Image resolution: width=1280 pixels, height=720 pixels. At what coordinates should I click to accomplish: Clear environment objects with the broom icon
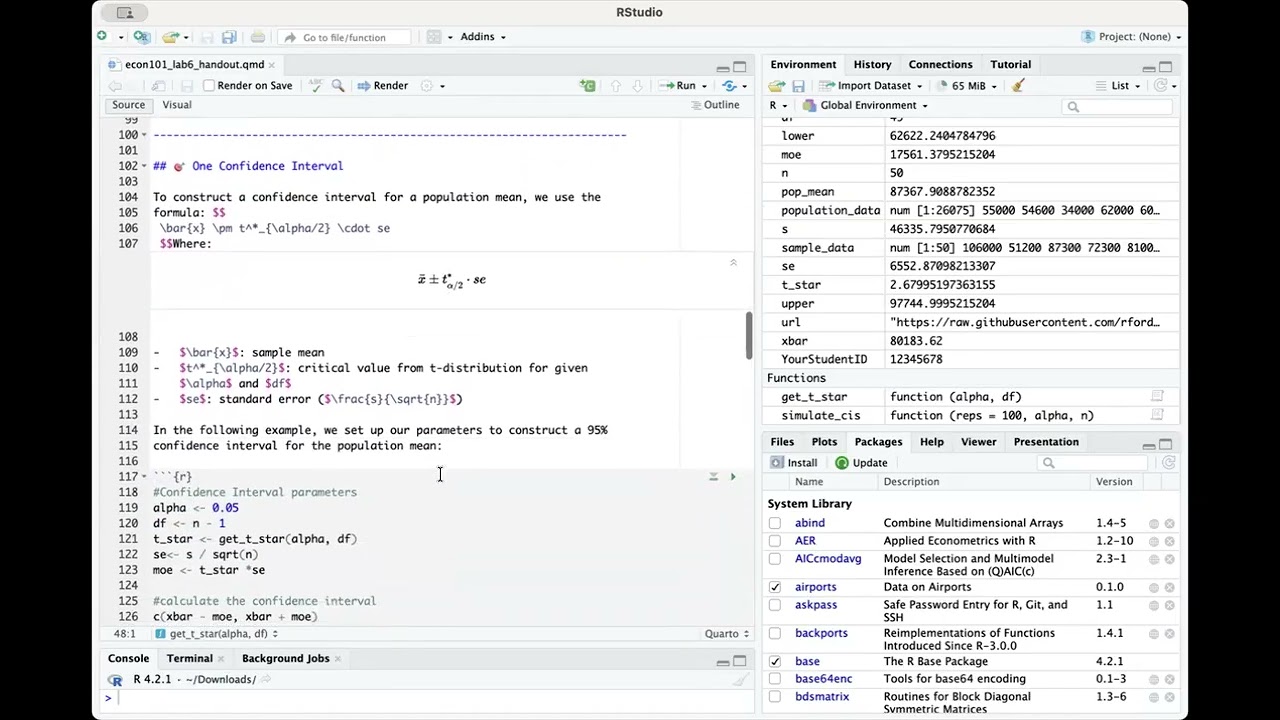[x=1018, y=86]
